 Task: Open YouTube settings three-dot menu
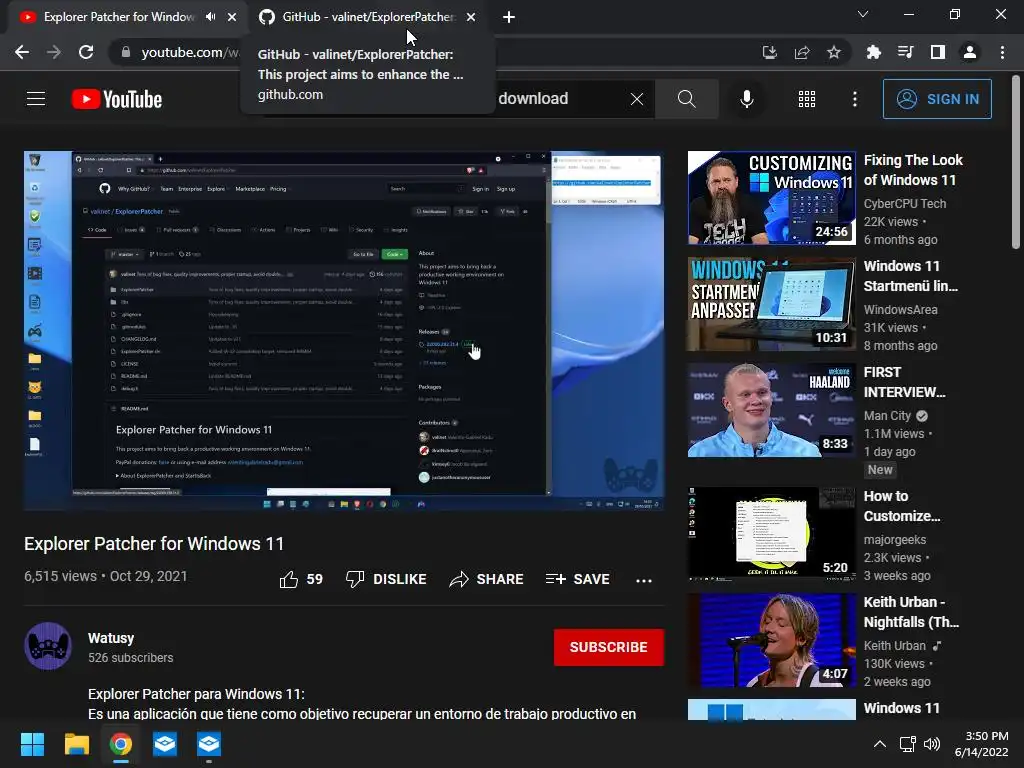click(x=855, y=99)
